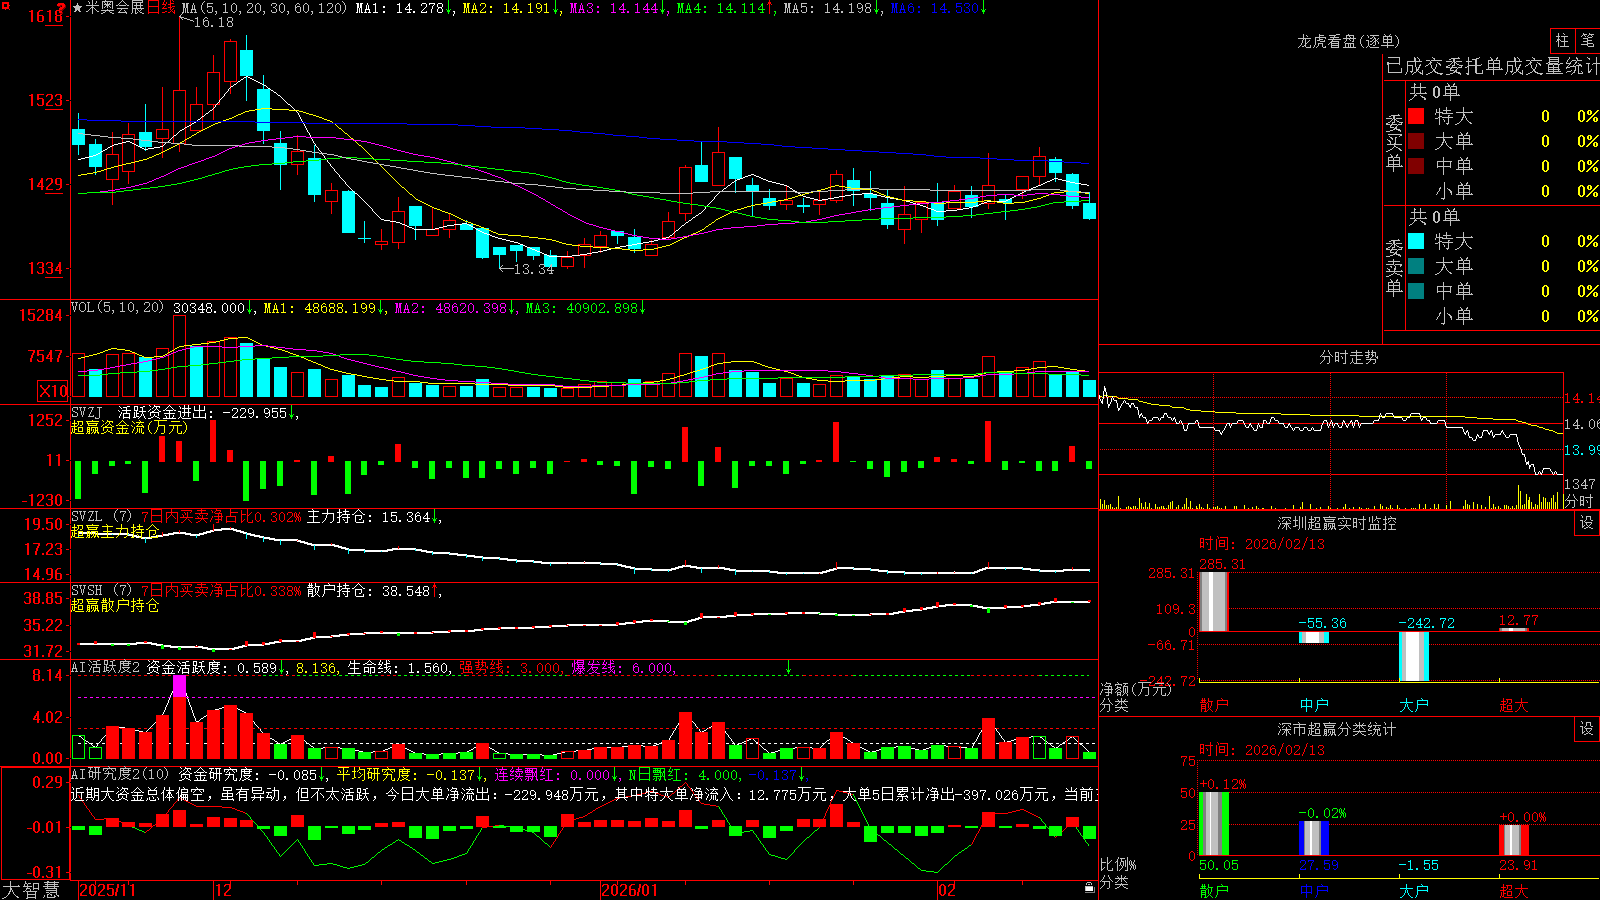Click the 已成交委托单成交量统计 header

[1493, 66]
